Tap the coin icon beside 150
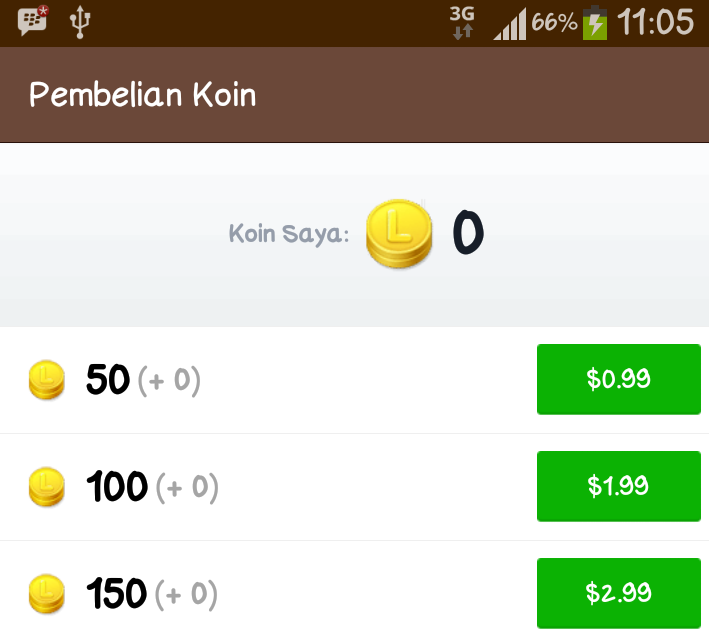 47,594
